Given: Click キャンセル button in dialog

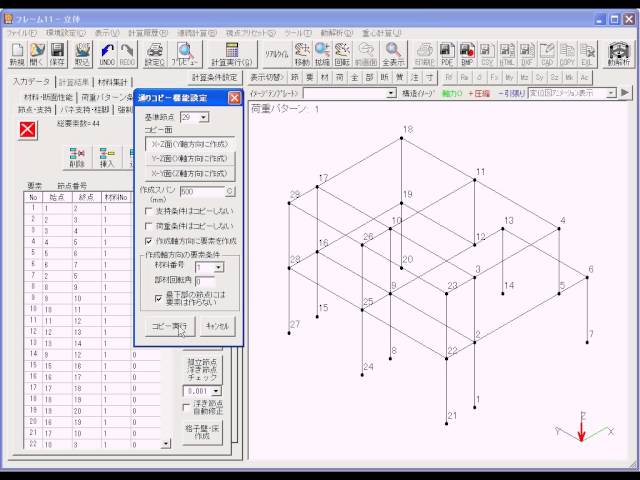Looking at the screenshot, I should pyautogui.click(x=217, y=326).
